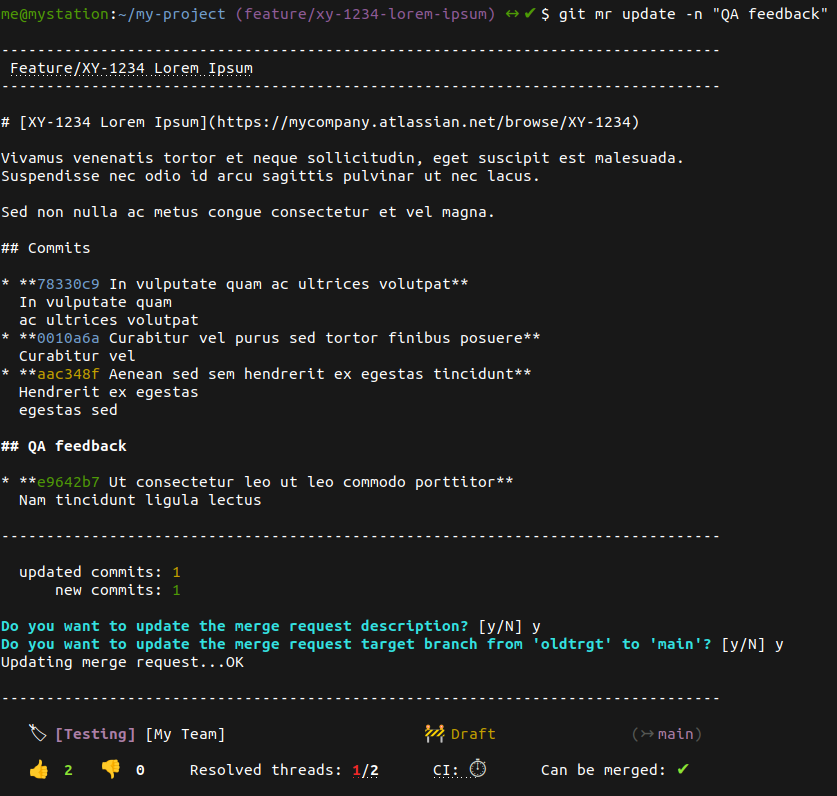Image resolution: width=837 pixels, height=796 pixels.
Task: Click the updated commits: 1 line
Action: pyautogui.click(x=100, y=572)
